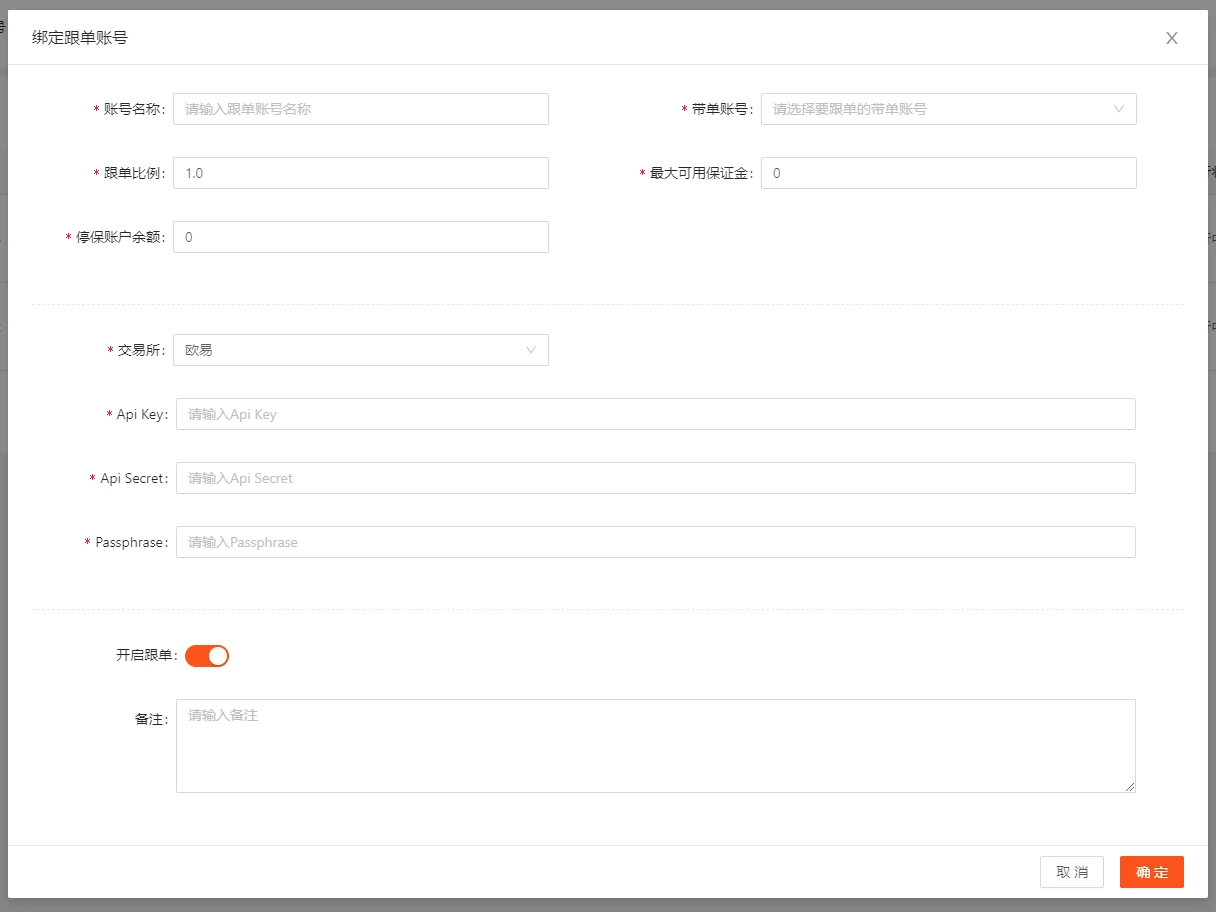The width and height of the screenshot is (1216, 912).
Task: Click the 最大可用保证金 label
Action: (x=700, y=173)
